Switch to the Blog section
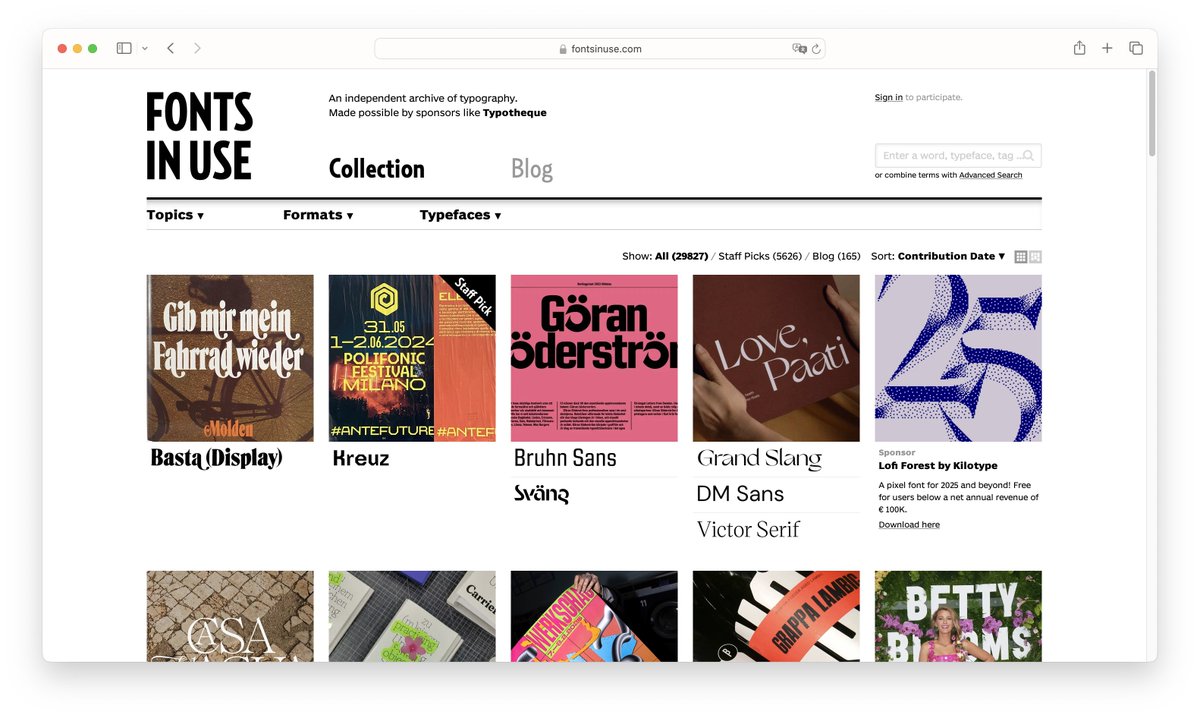The image size is (1200, 718). click(531, 168)
